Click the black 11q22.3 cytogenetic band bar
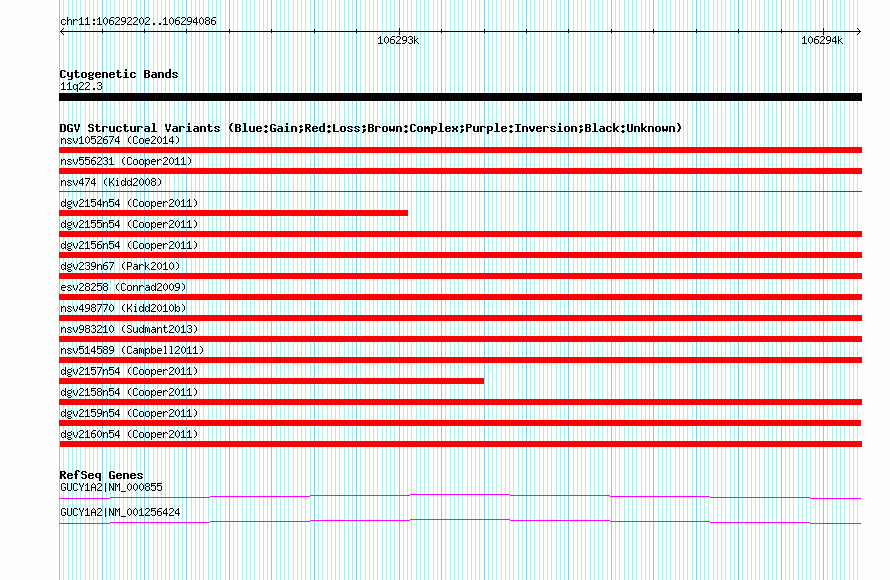This screenshot has height=580, width=890. 460,97
